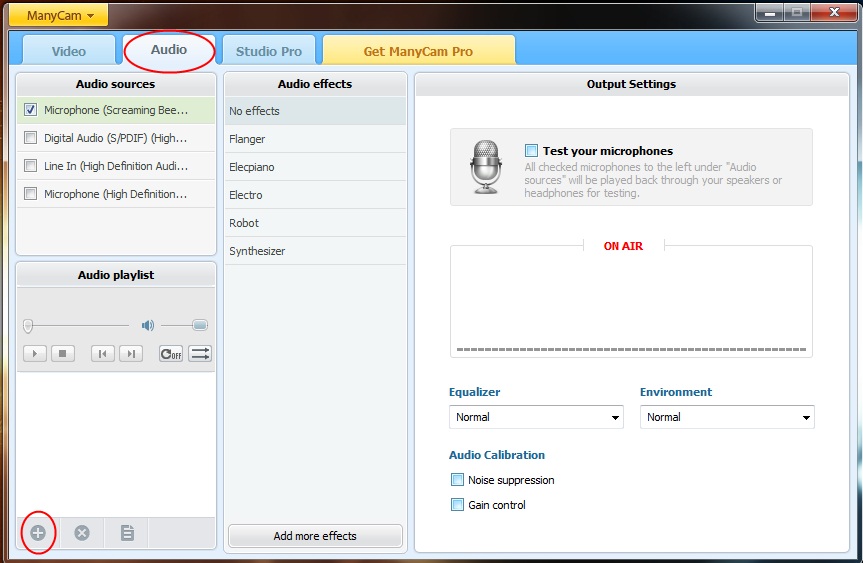Click the microphone test image
Viewport: 863px width, 563px height.
click(x=486, y=167)
